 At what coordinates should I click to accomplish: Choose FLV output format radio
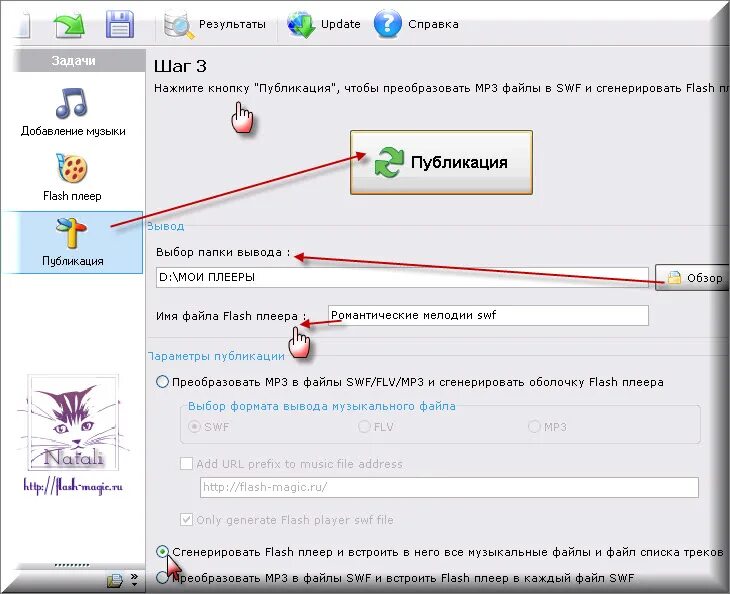tap(364, 427)
